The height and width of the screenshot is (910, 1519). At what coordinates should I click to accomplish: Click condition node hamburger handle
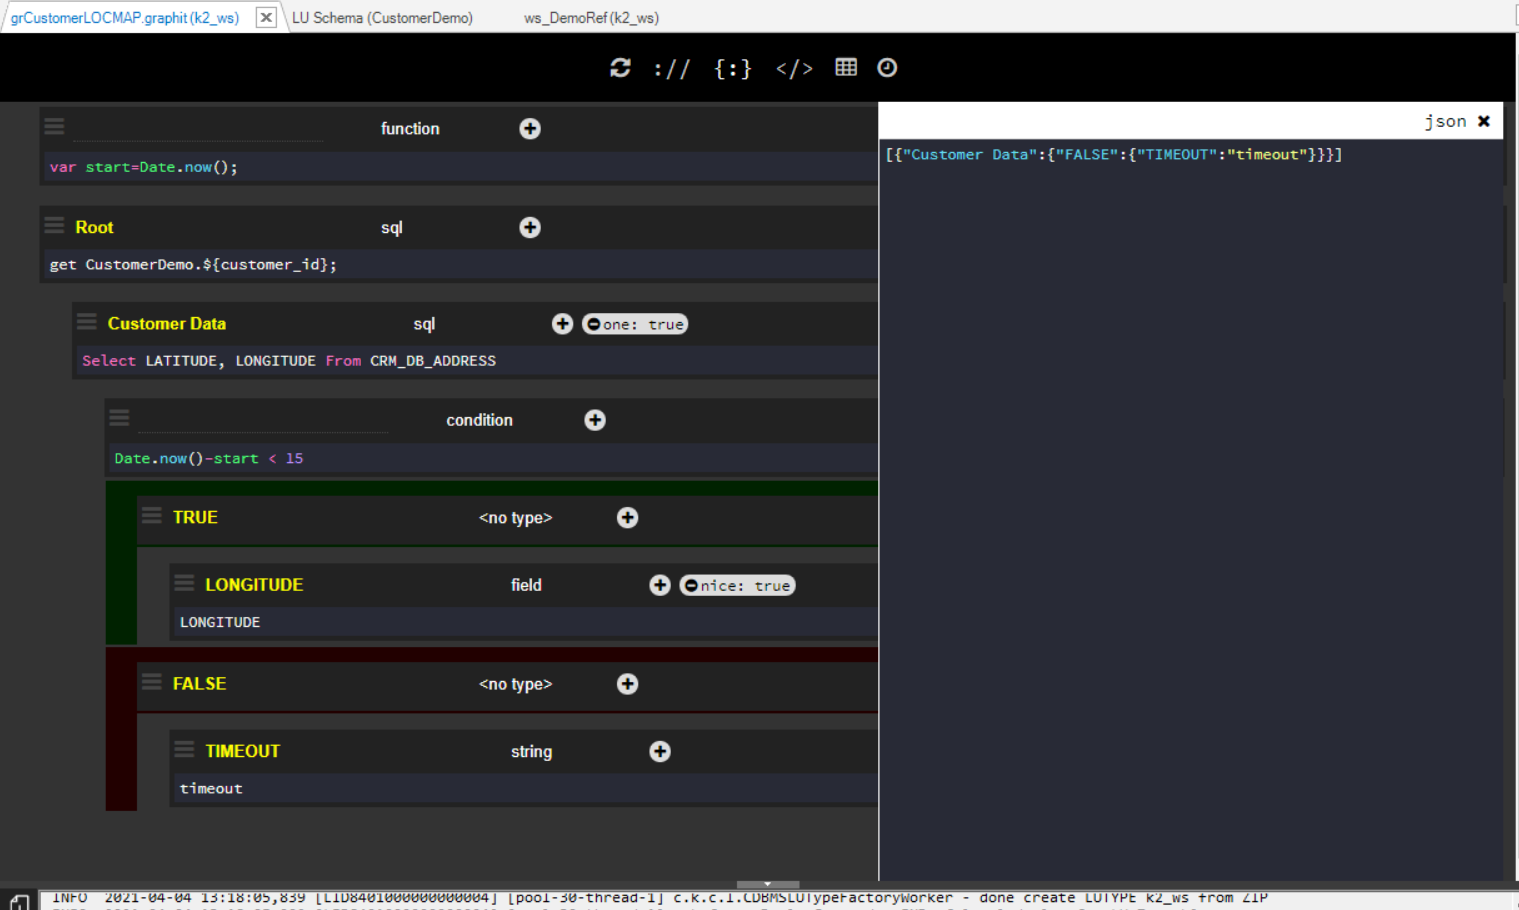pos(119,417)
